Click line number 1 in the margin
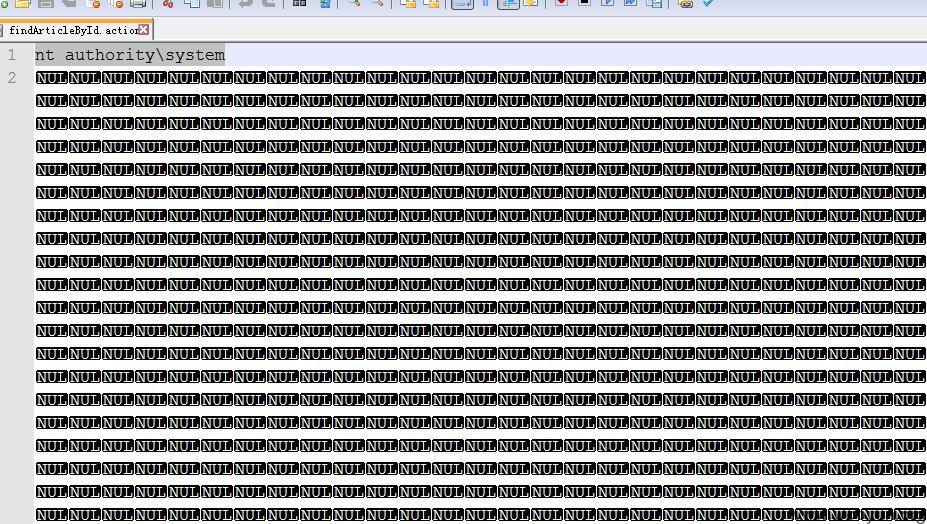The height and width of the screenshot is (524, 927). tap(12, 55)
